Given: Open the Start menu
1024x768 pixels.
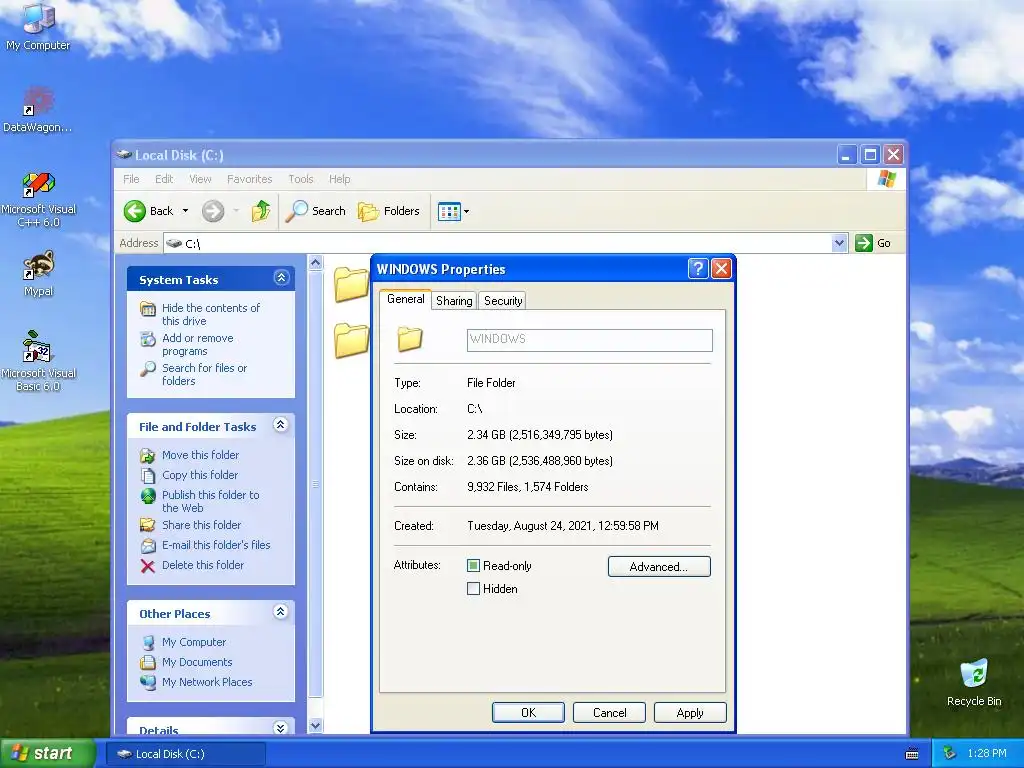Looking at the screenshot, I should [x=48, y=753].
